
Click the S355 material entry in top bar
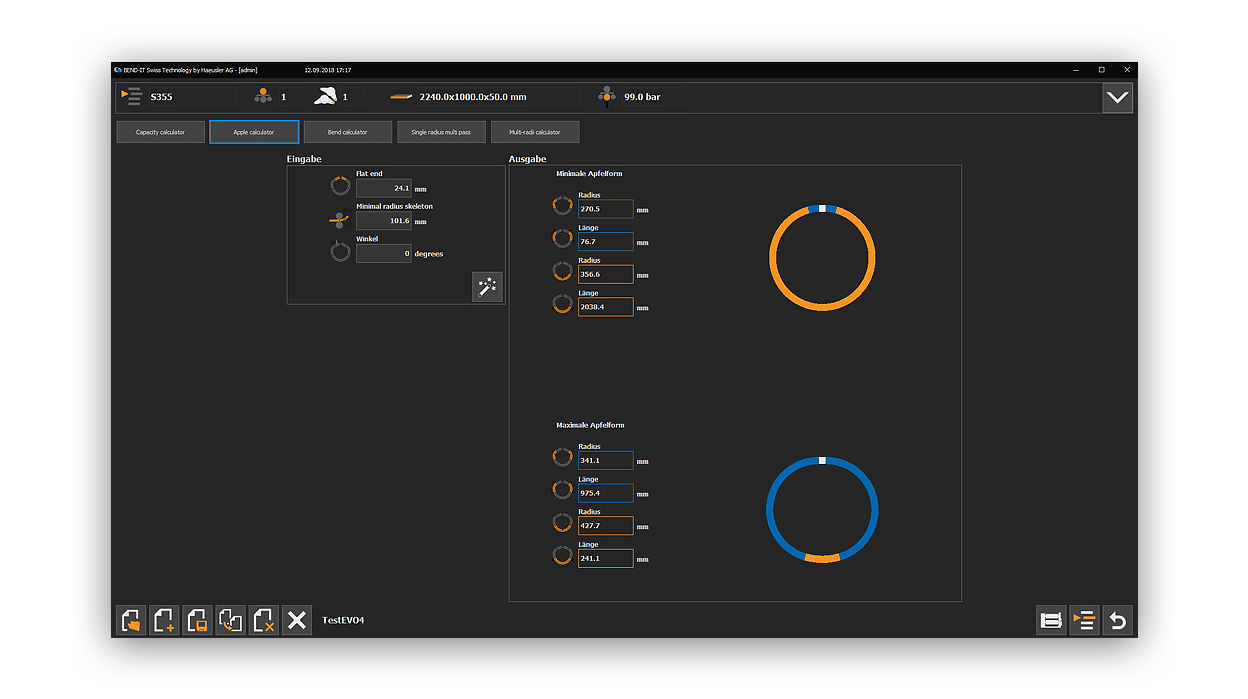pos(160,97)
